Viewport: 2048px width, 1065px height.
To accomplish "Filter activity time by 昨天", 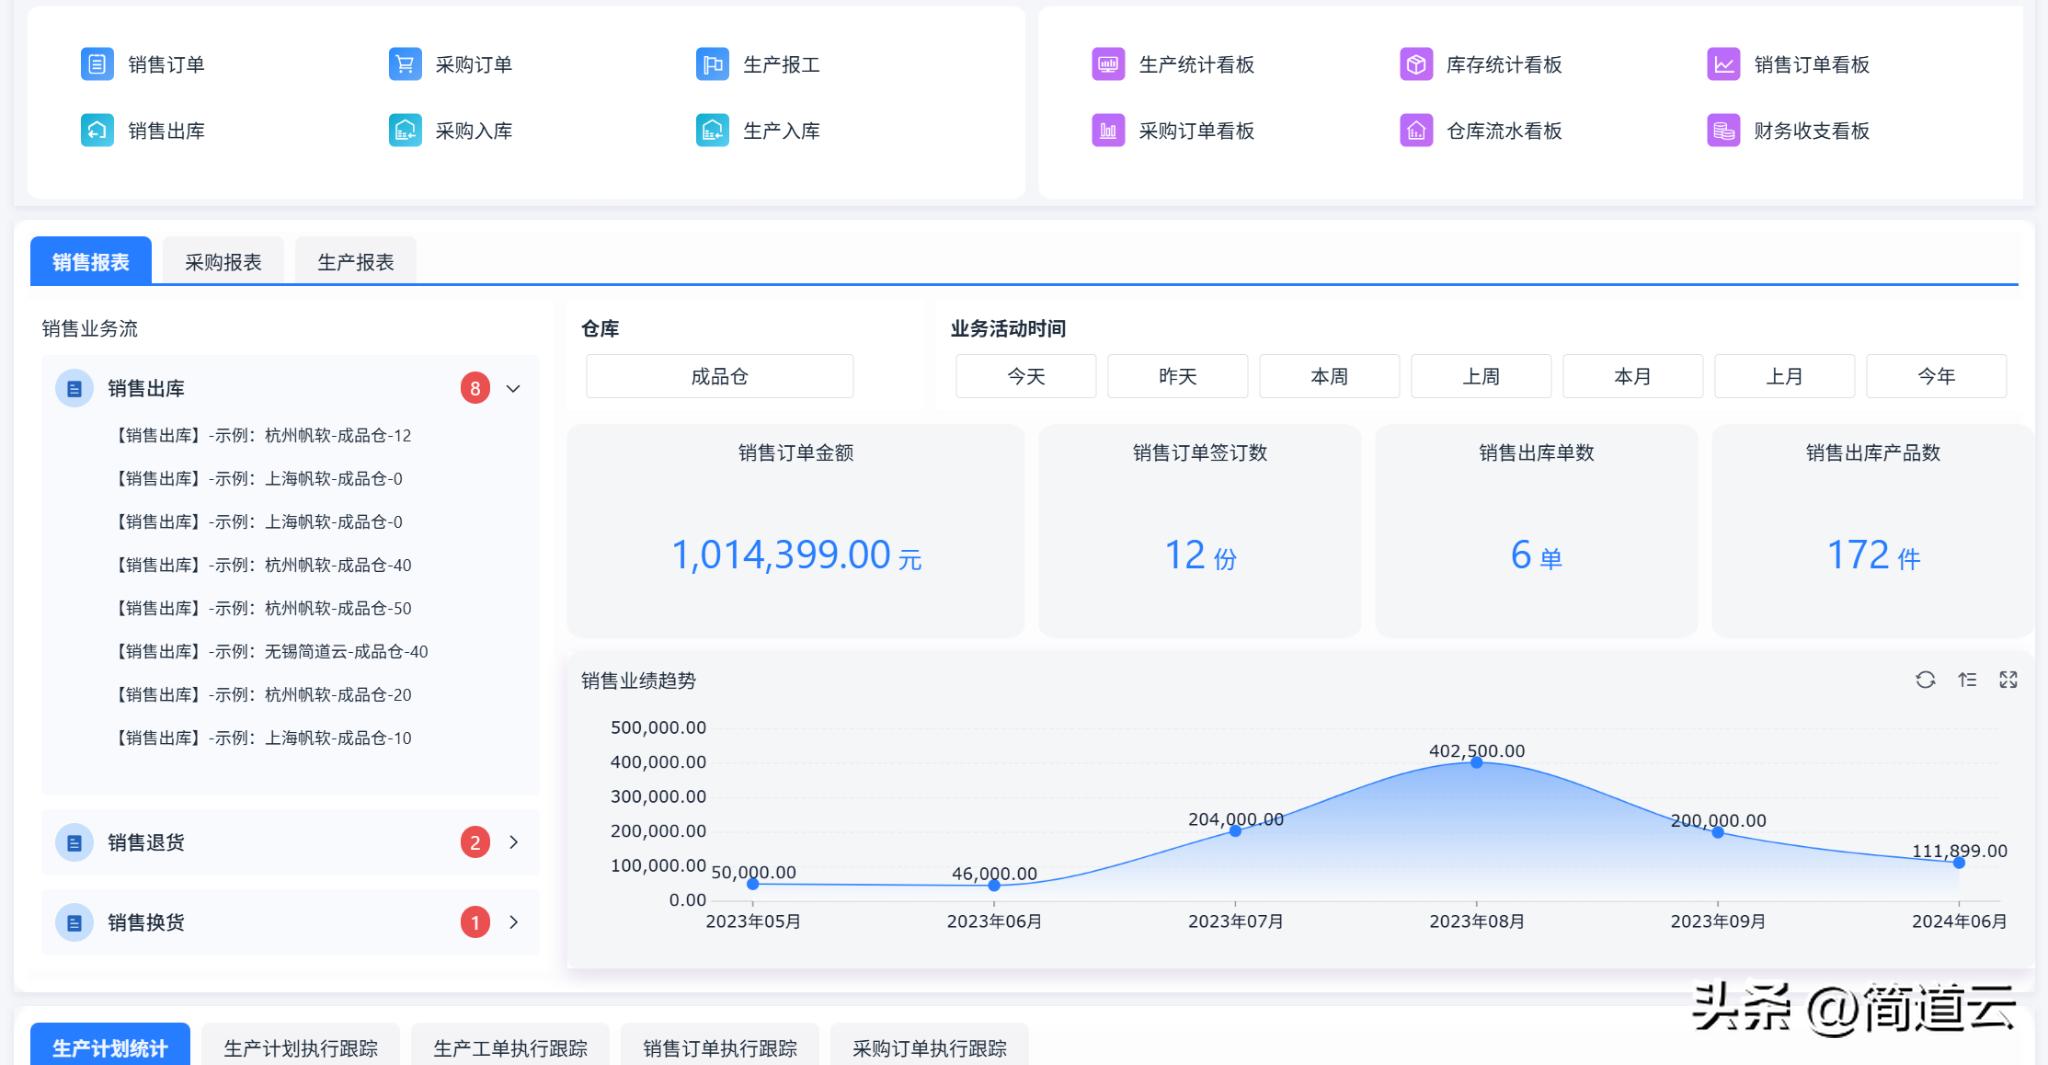I will [1178, 376].
